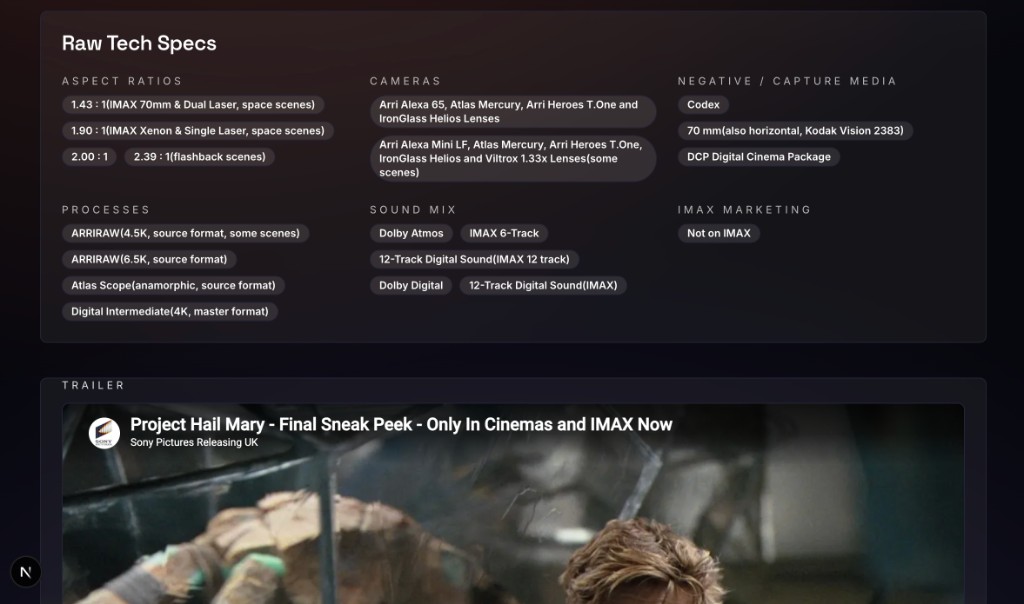Viewport: 1024px width, 604px height.
Task: Click the Not on IMAX marketing tag
Action: [x=719, y=233]
